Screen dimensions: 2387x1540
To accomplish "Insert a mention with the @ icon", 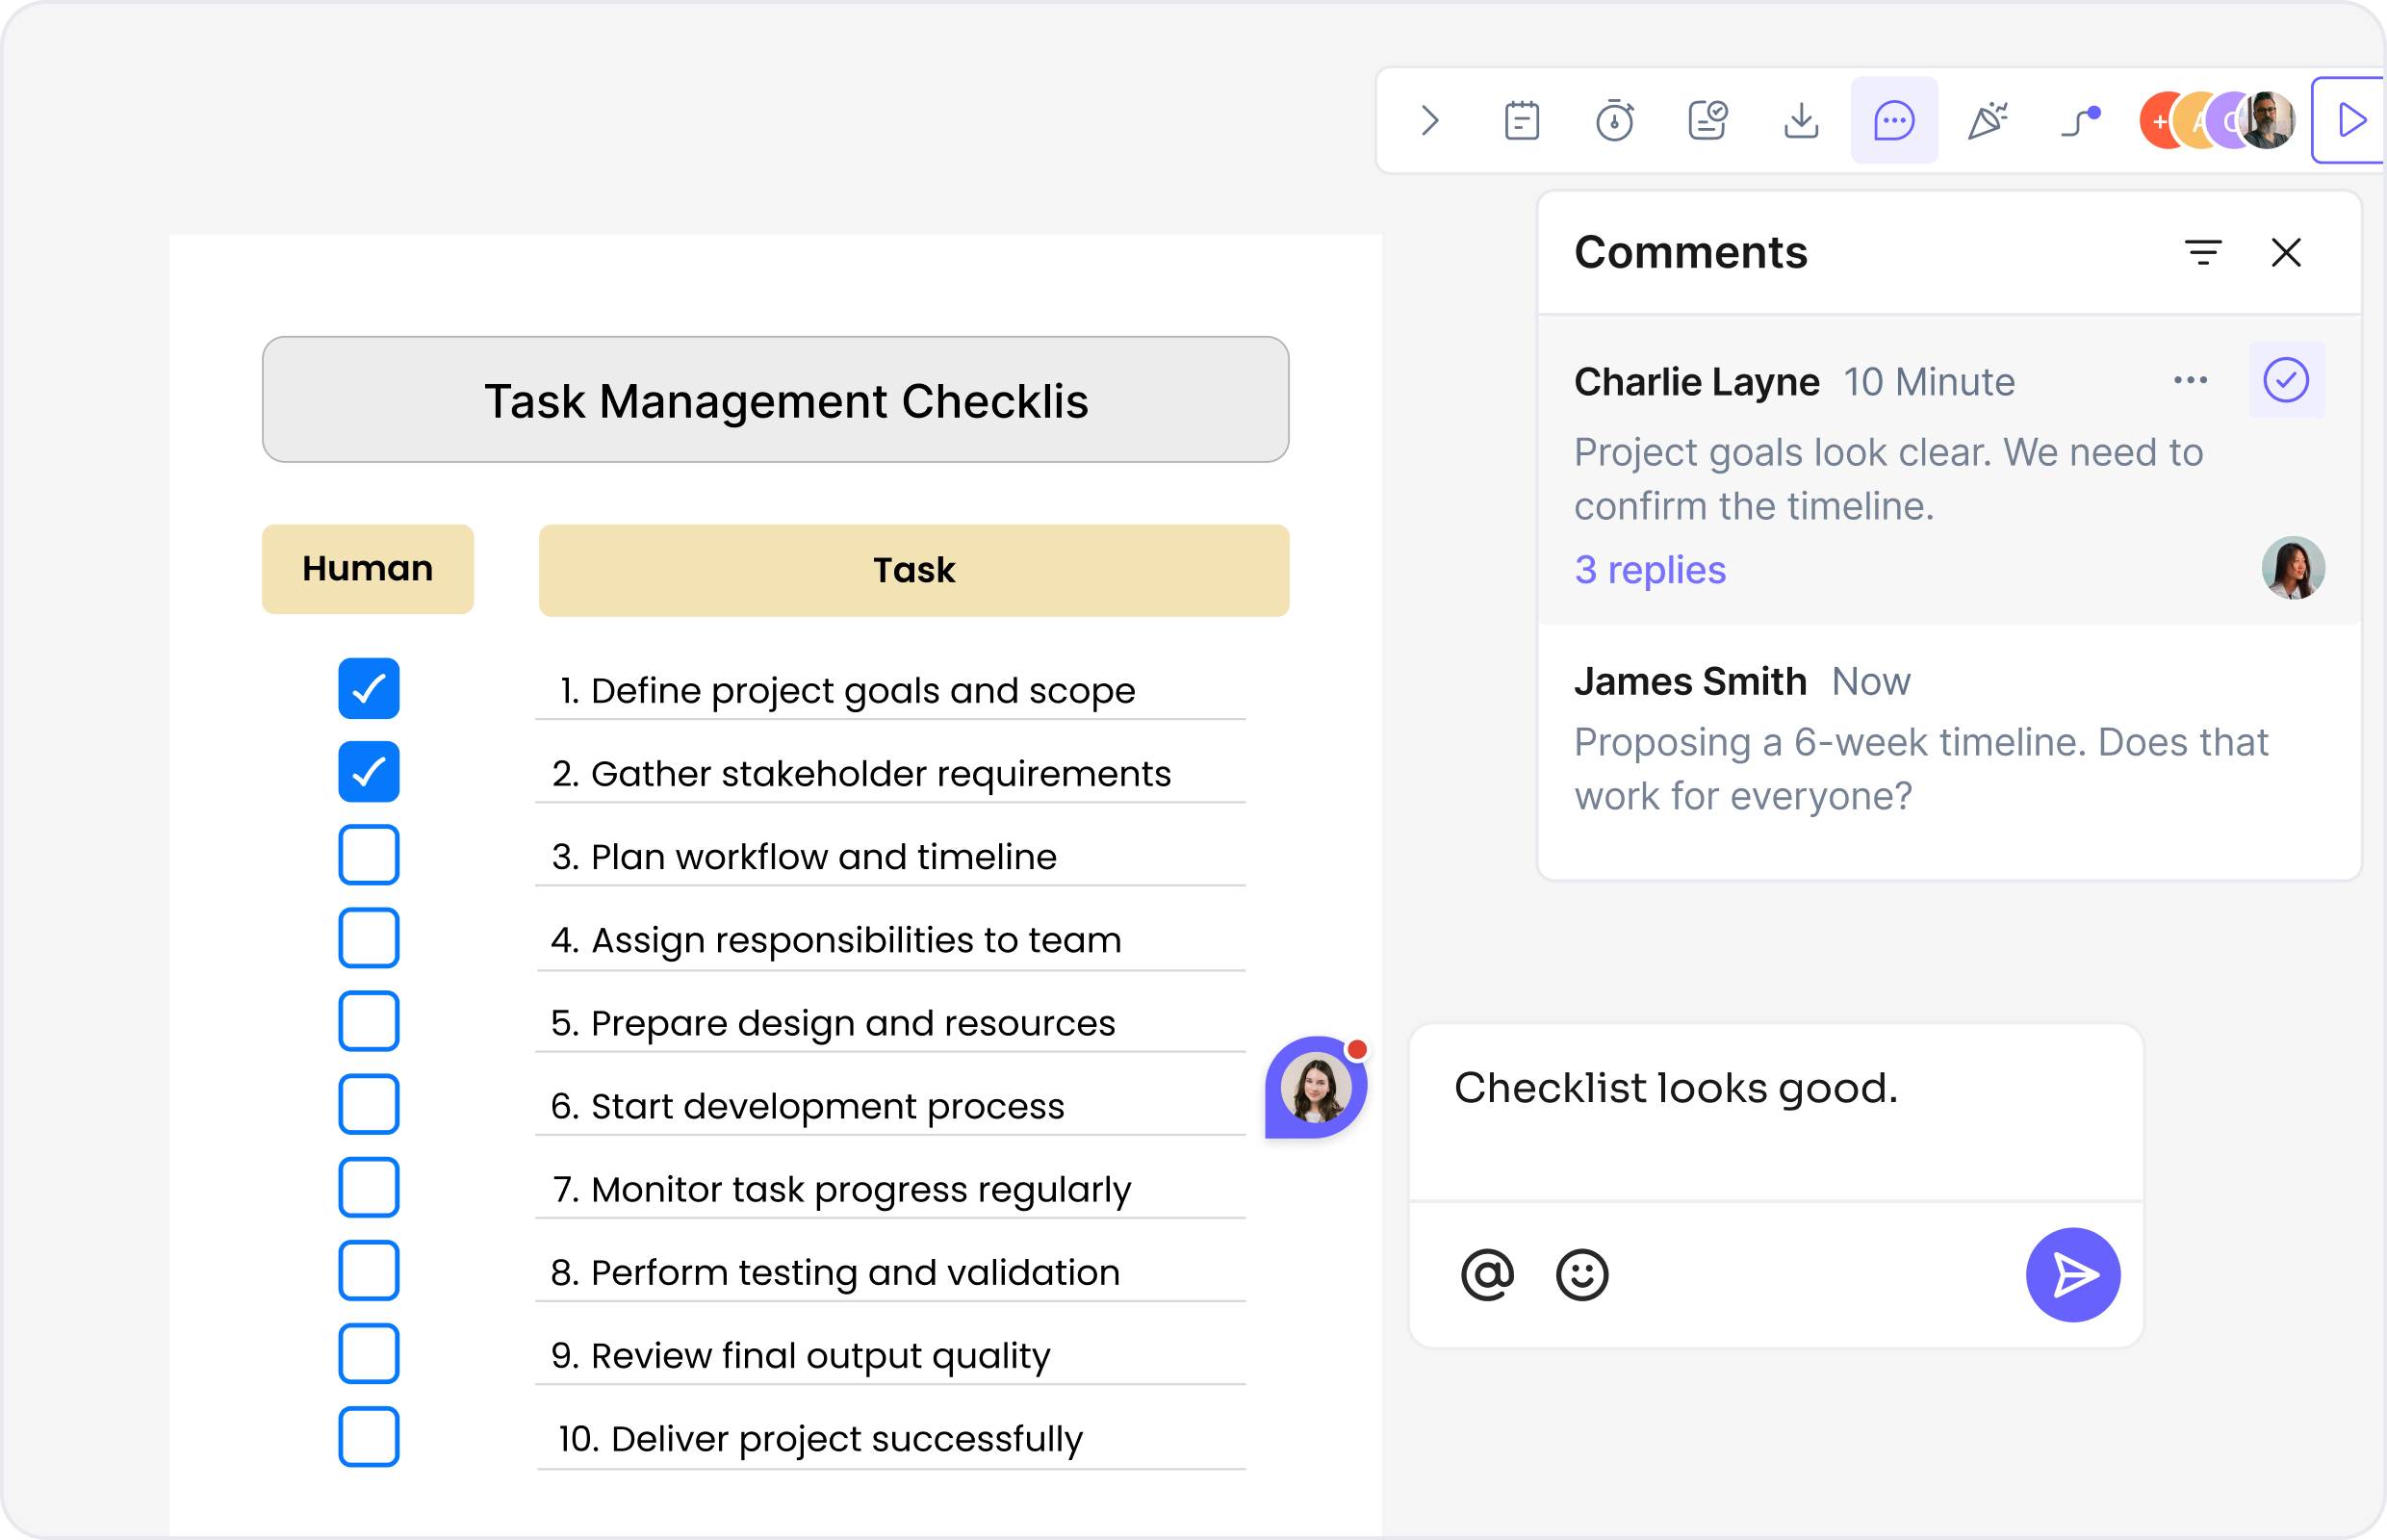I will 1486,1274.
